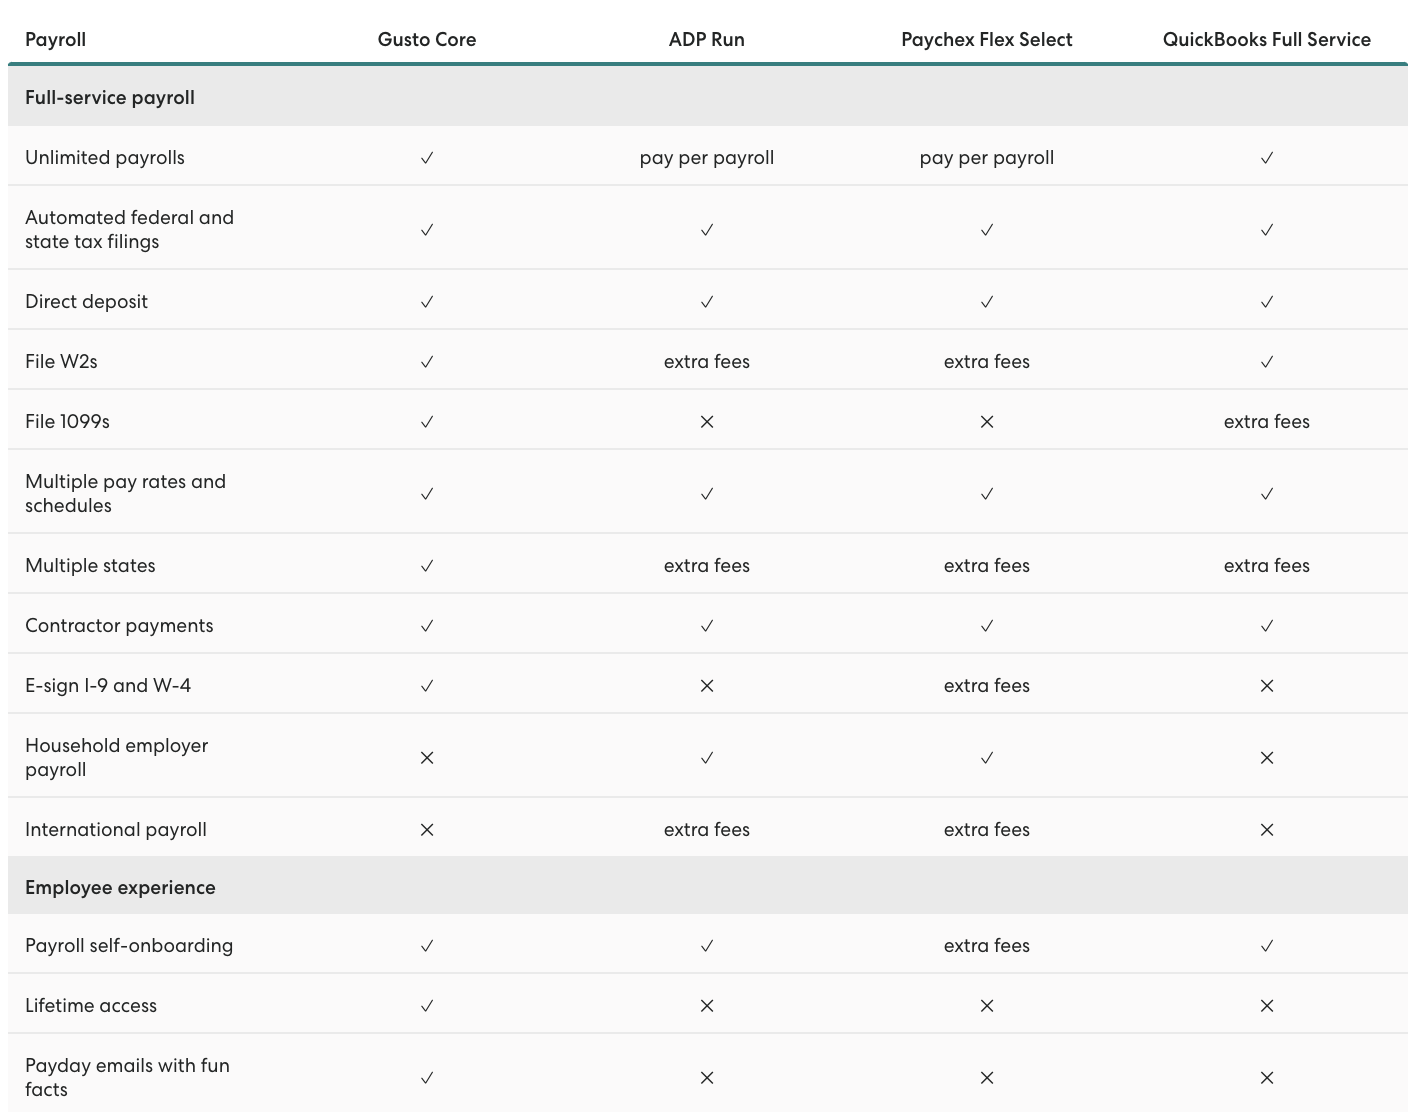Click QuickBooks X mark for Lifetime access
The height and width of the screenshot is (1112, 1420).
coord(1267,1006)
